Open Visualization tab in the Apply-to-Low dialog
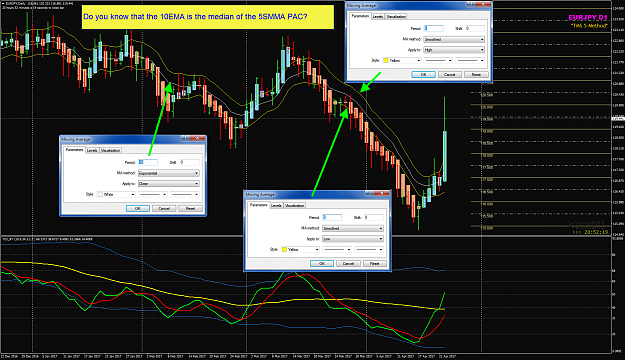The height and width of the screenshot is (360, 625). [295, 205]
